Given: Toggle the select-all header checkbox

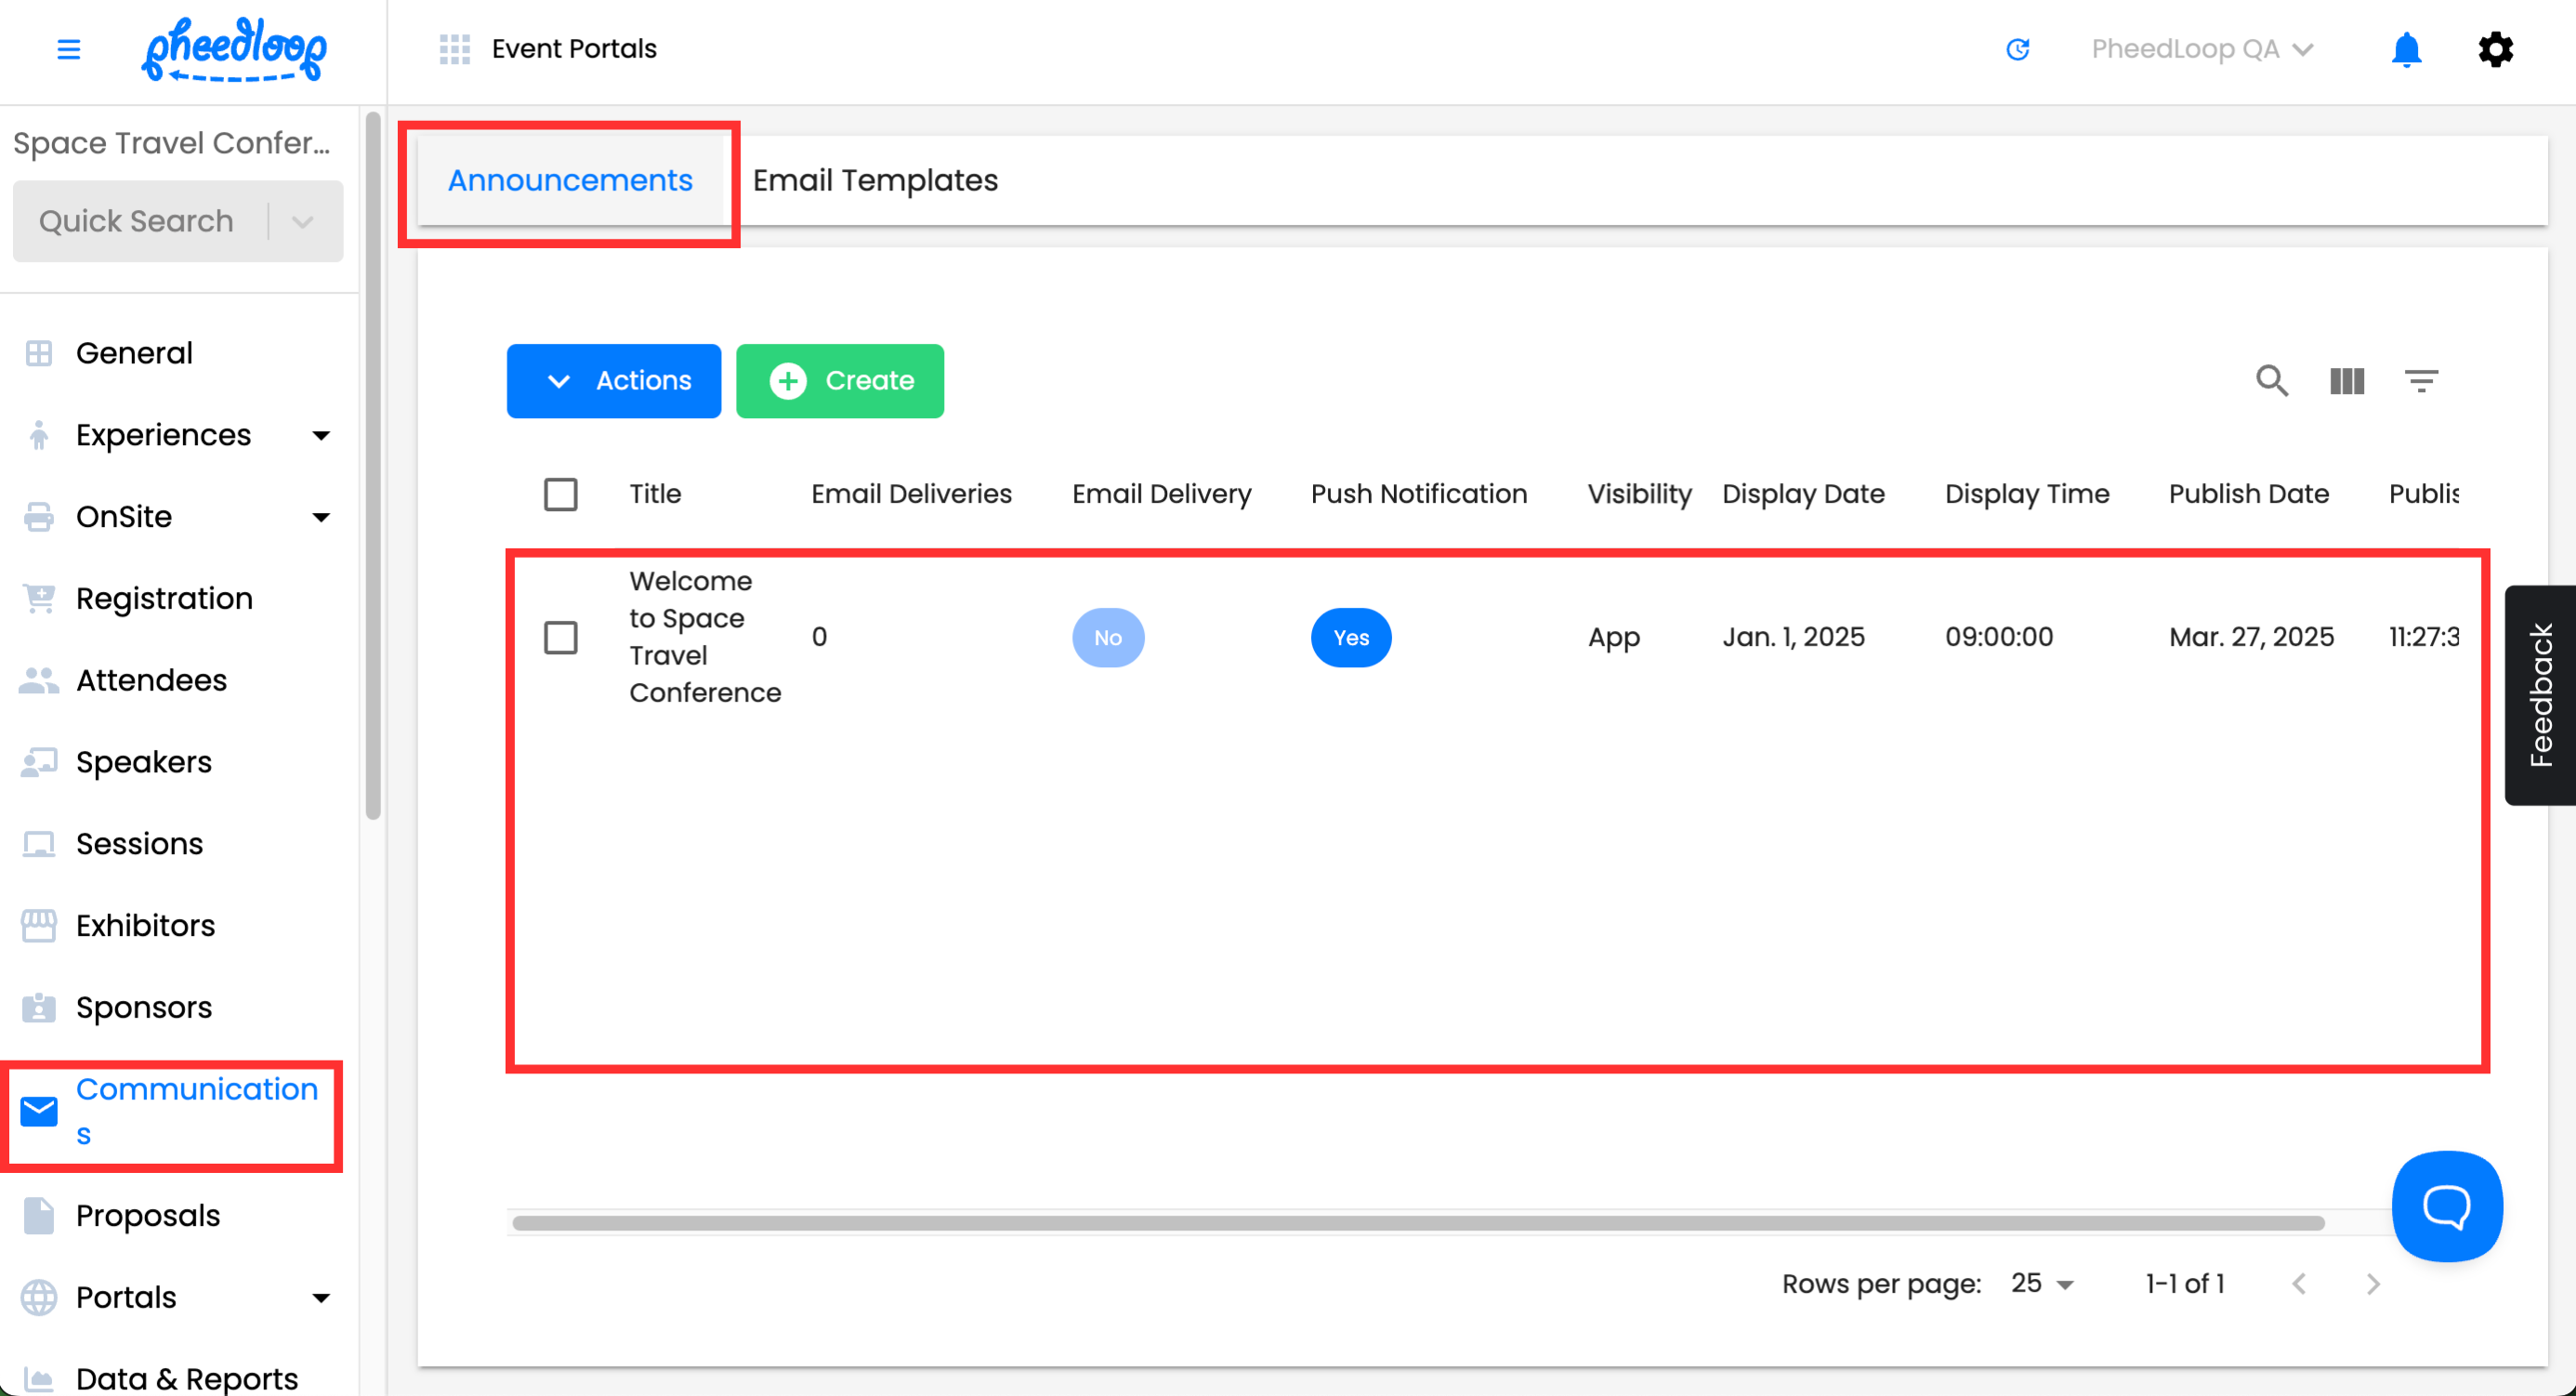Looking at the screenshot, I should pyautogui.click(x=560, y=494).
